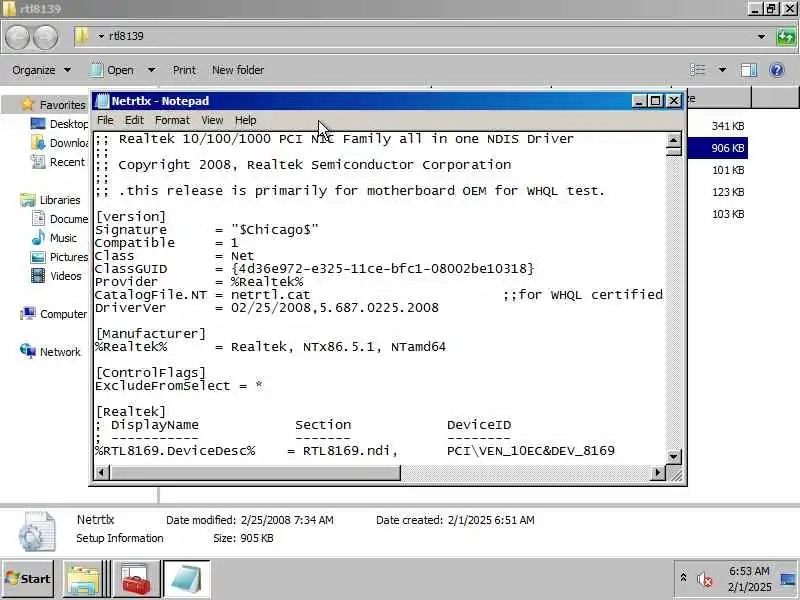Click the Network globe icon
Viewport: 800px width, 600px height.
(x=28, y=351)
